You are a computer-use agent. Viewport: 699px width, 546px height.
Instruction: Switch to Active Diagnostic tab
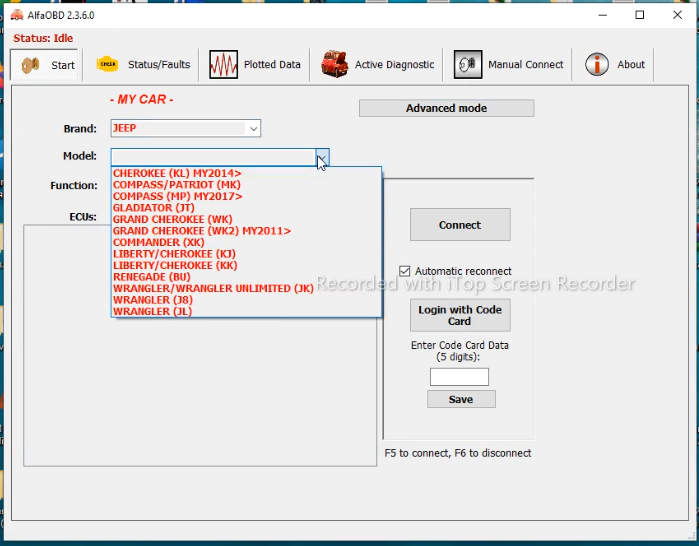pos(394,65)
